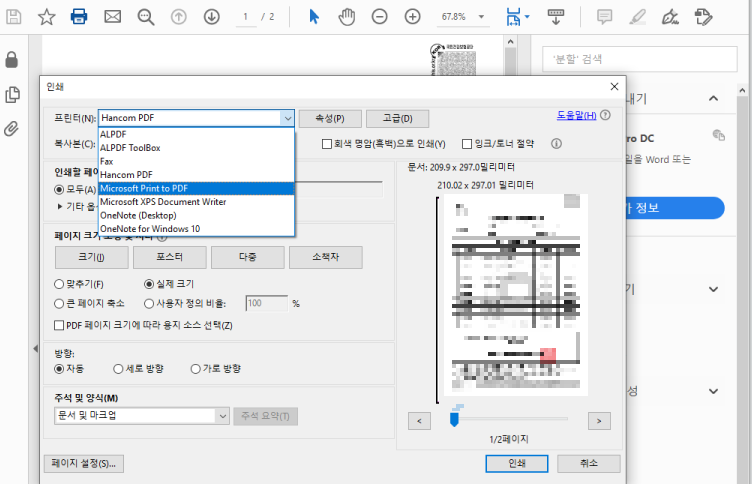Select the 실제 크기 radio button

pyautogui.click(x=149, y=284)
